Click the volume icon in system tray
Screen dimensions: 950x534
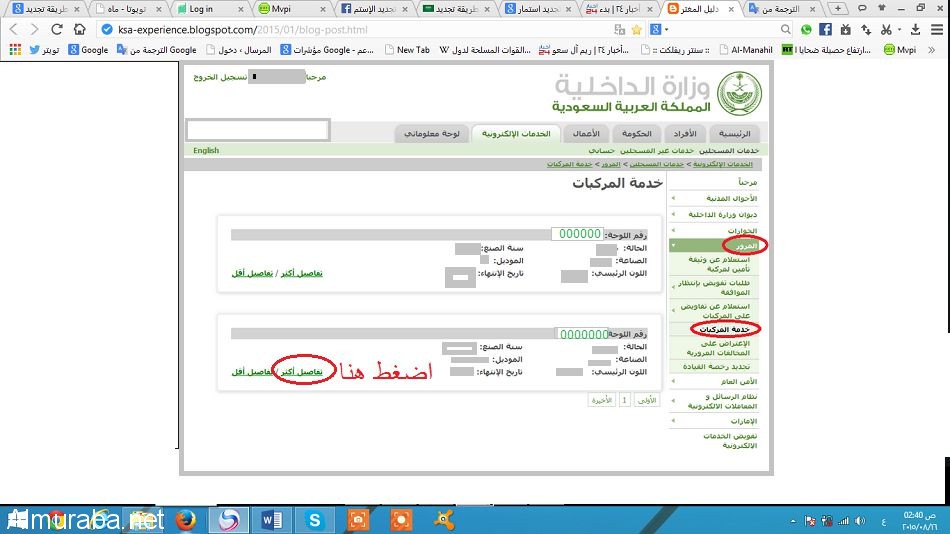[861, 520]
